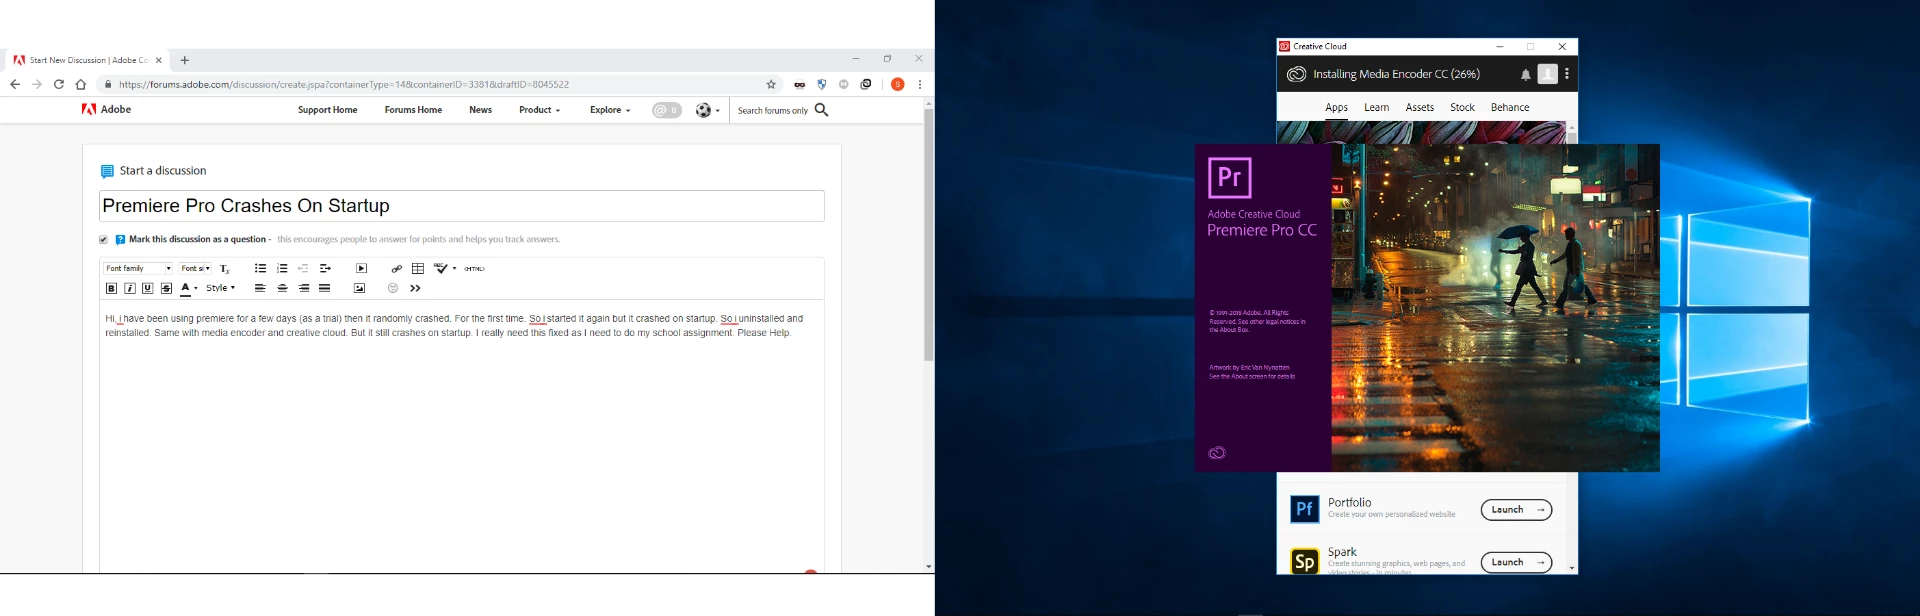Apply the font color button (letter A)
The width and height of the screenshot is (1920, 616).
click(185, 288)
